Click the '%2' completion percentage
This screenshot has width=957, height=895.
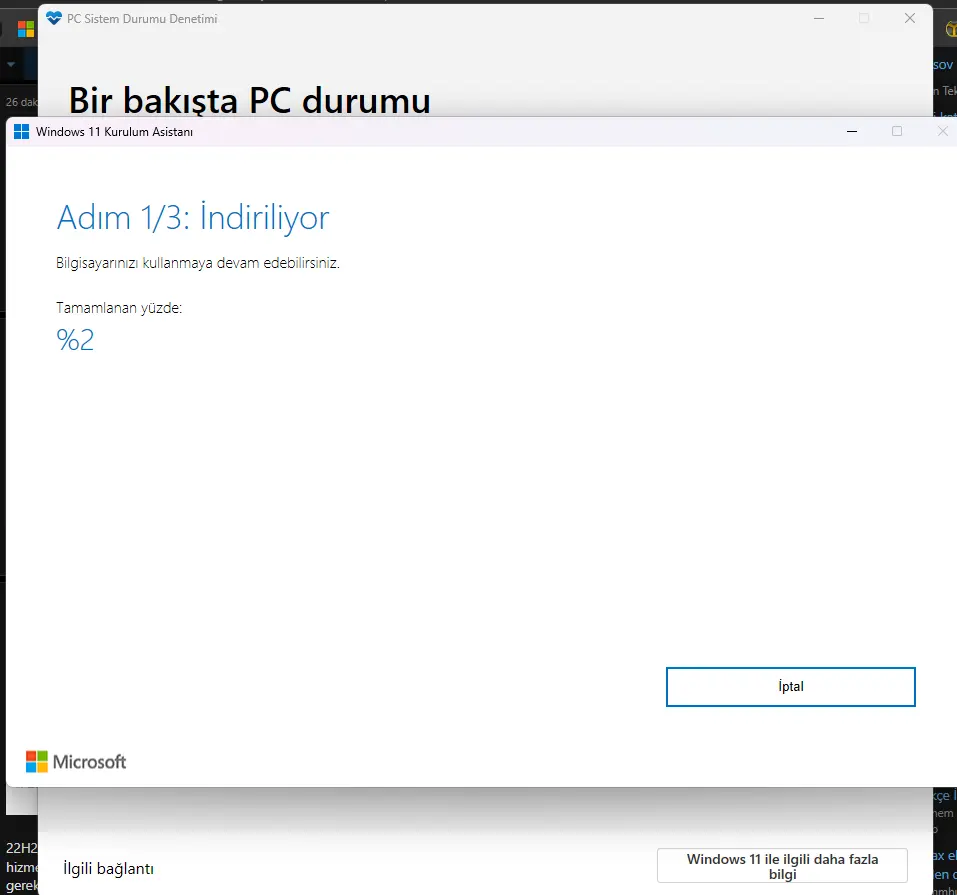tap(75, 339)
